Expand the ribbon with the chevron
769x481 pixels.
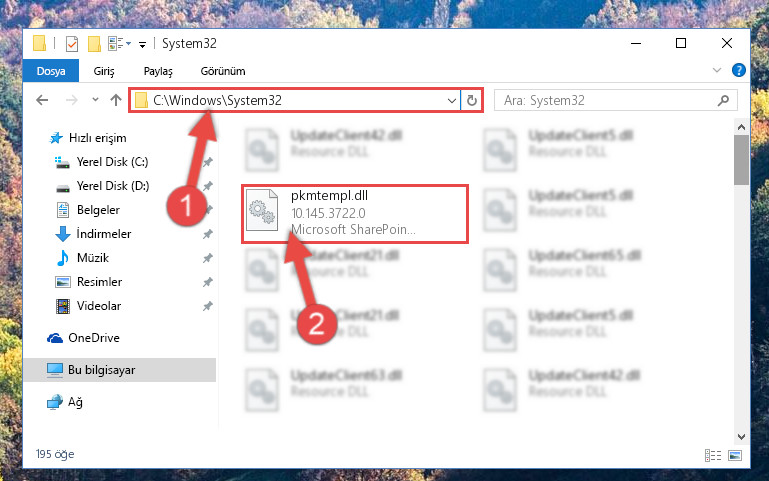pos(717,70)
